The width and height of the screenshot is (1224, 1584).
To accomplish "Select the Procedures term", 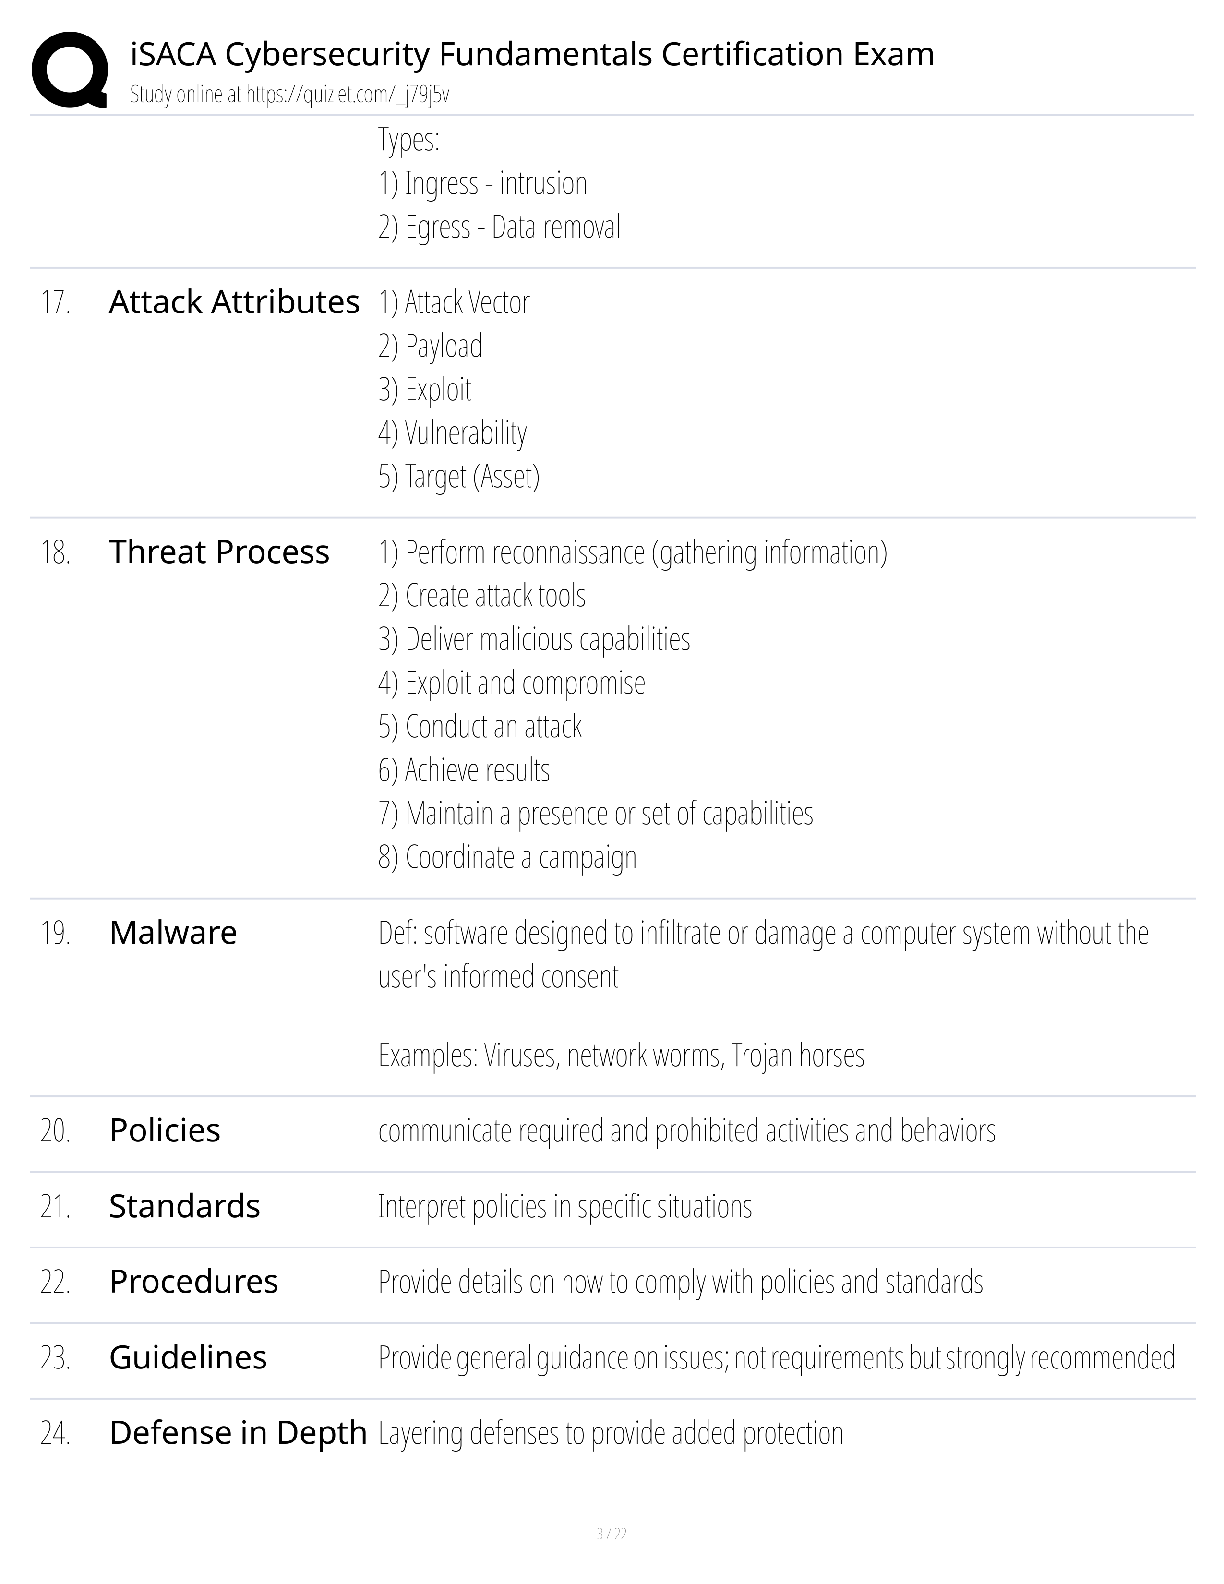I will (193, 1282).
